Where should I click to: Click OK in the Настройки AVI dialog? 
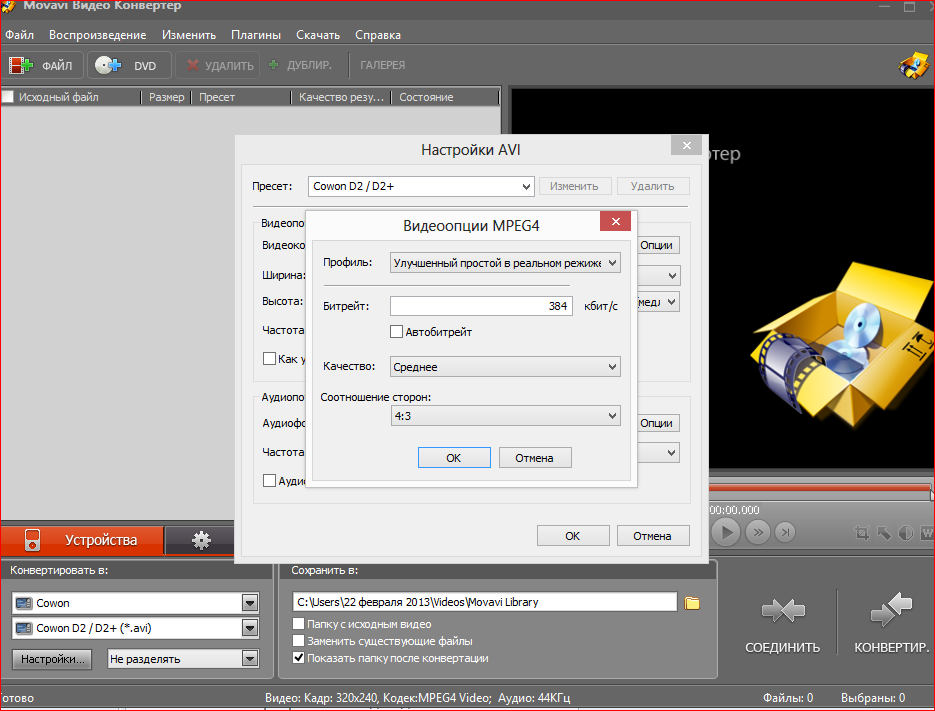[x=572, y=536]
